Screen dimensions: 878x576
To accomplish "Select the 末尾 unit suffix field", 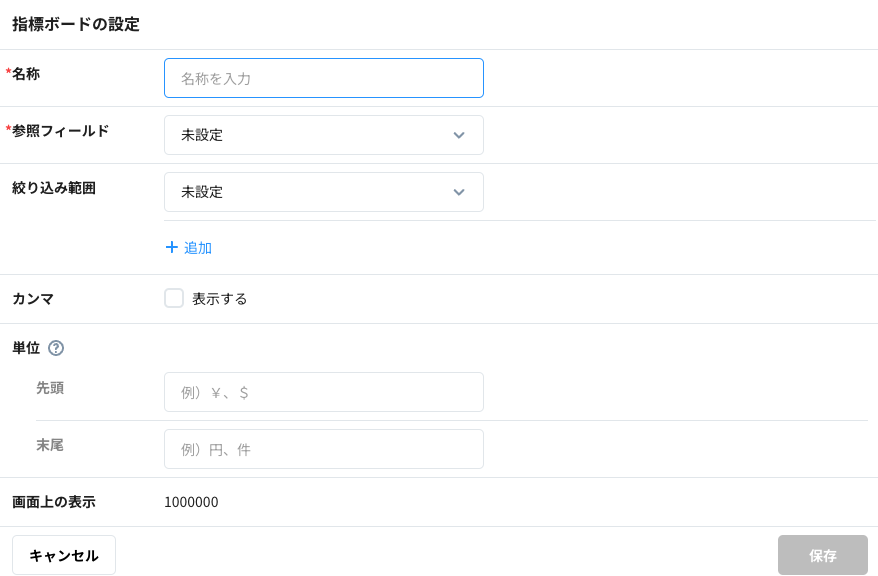I will click(x=323, y=449).
